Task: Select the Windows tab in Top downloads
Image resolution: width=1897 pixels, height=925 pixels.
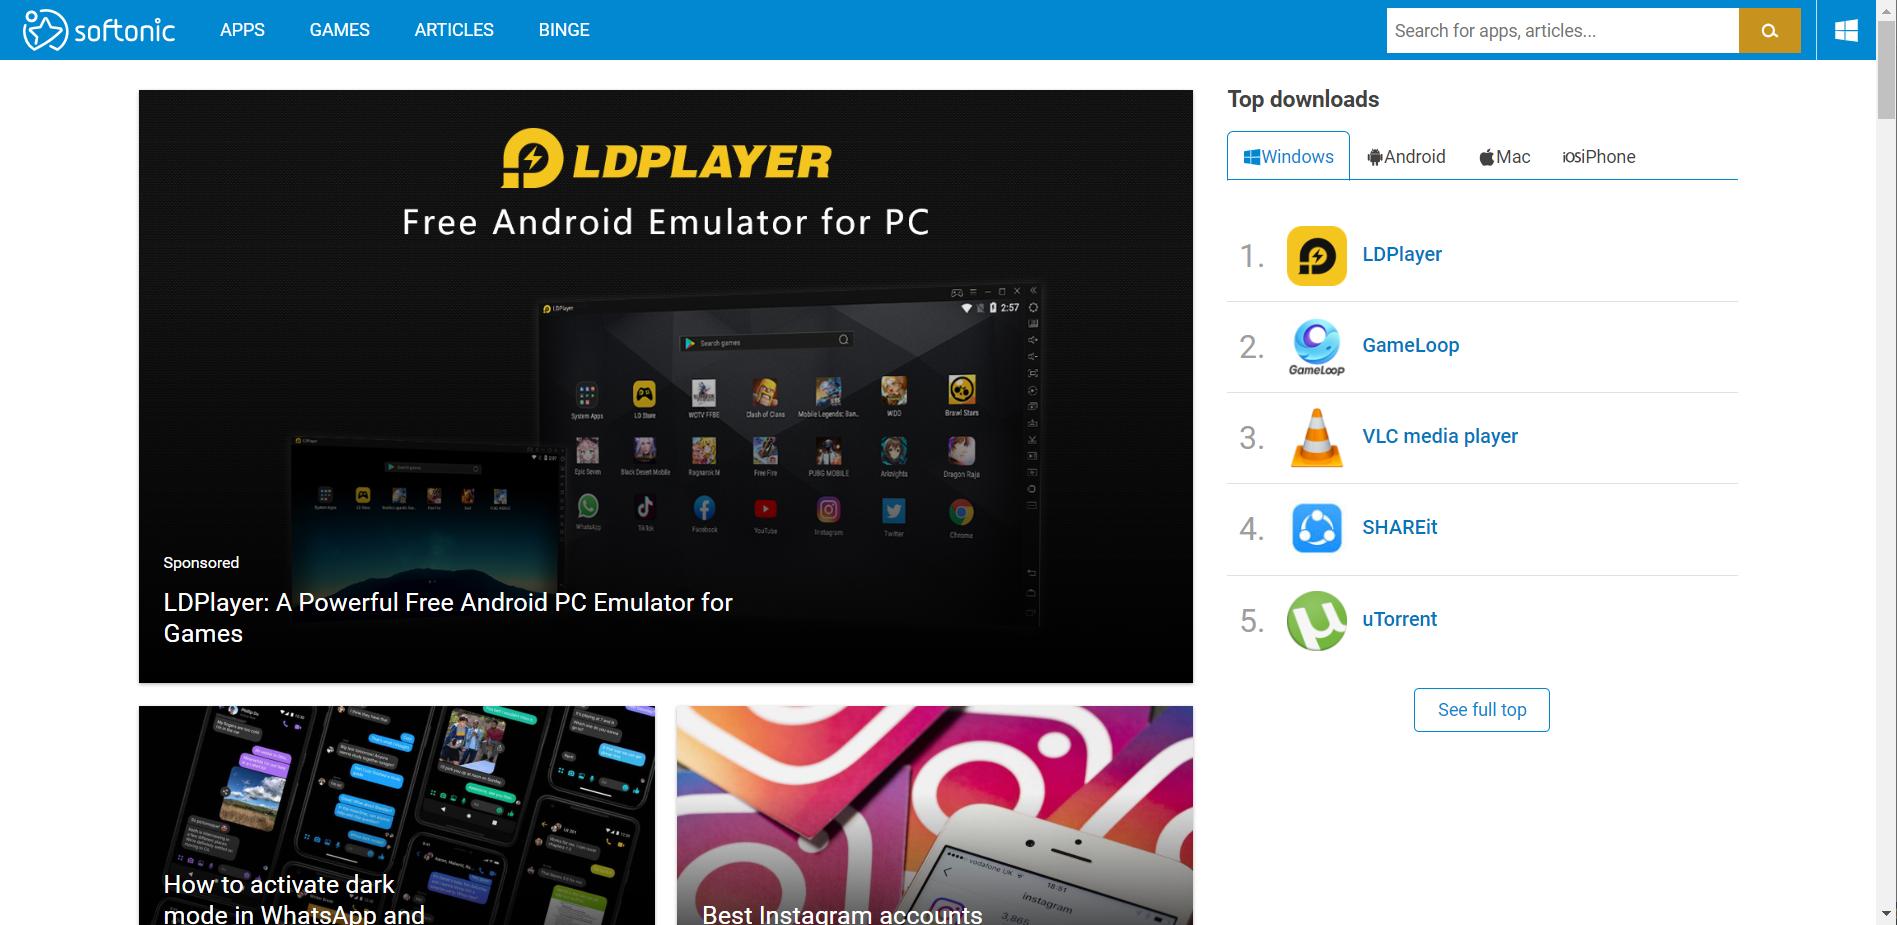Action: 1288,156
